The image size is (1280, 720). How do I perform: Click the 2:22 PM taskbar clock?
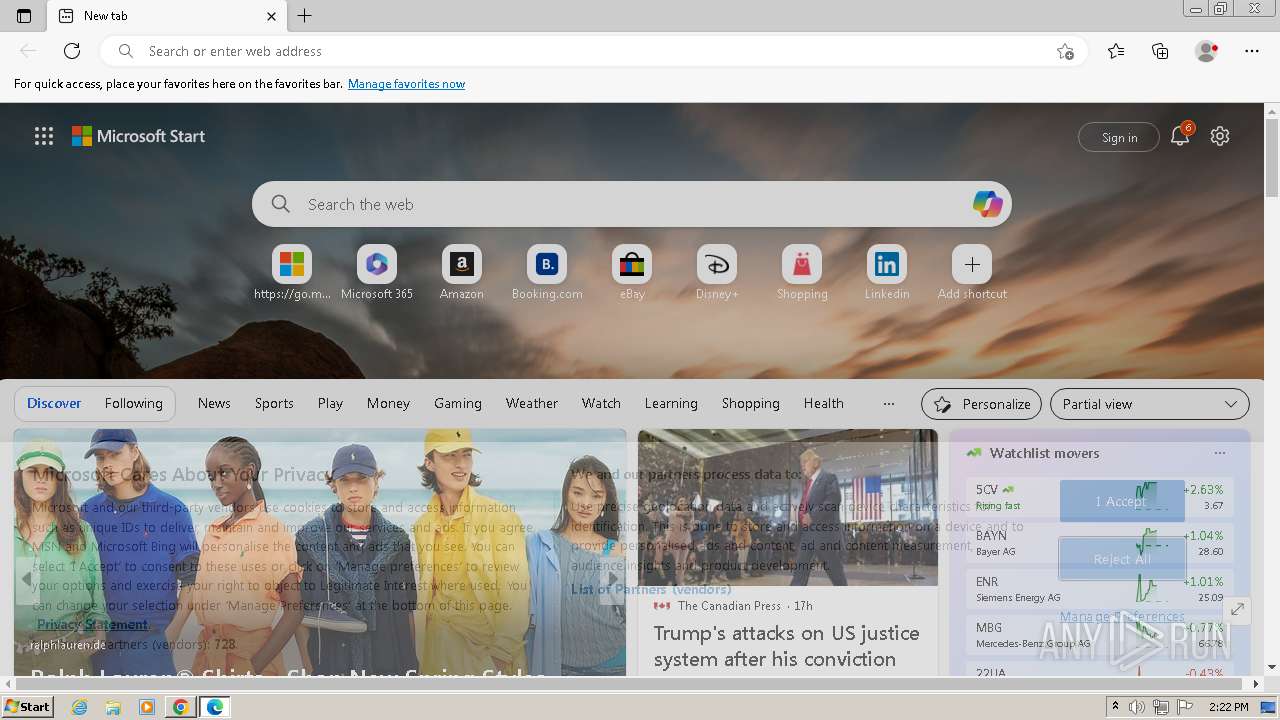pos(1228,707)
